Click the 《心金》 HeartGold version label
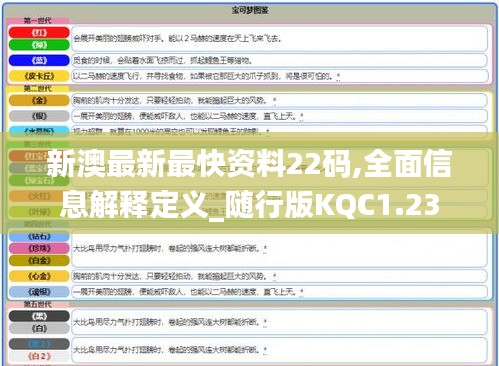This screenshot has width=499, height=366. [39, 276]
